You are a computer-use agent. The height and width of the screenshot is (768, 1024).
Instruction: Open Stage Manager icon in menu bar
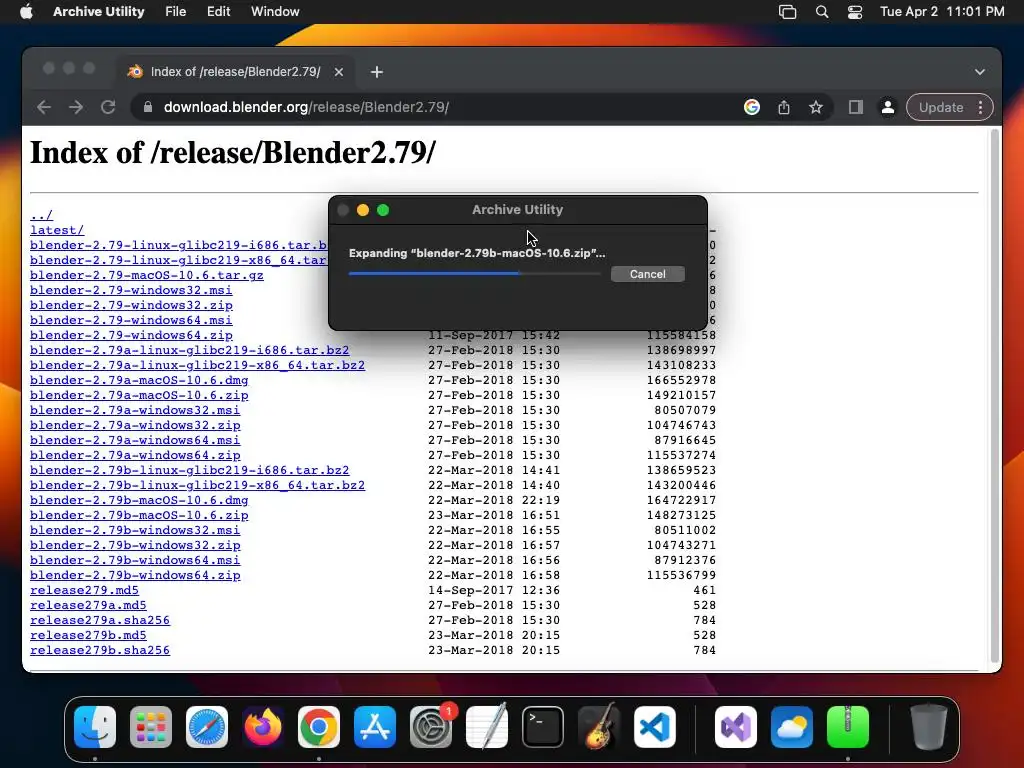click(x=788, y=12)
